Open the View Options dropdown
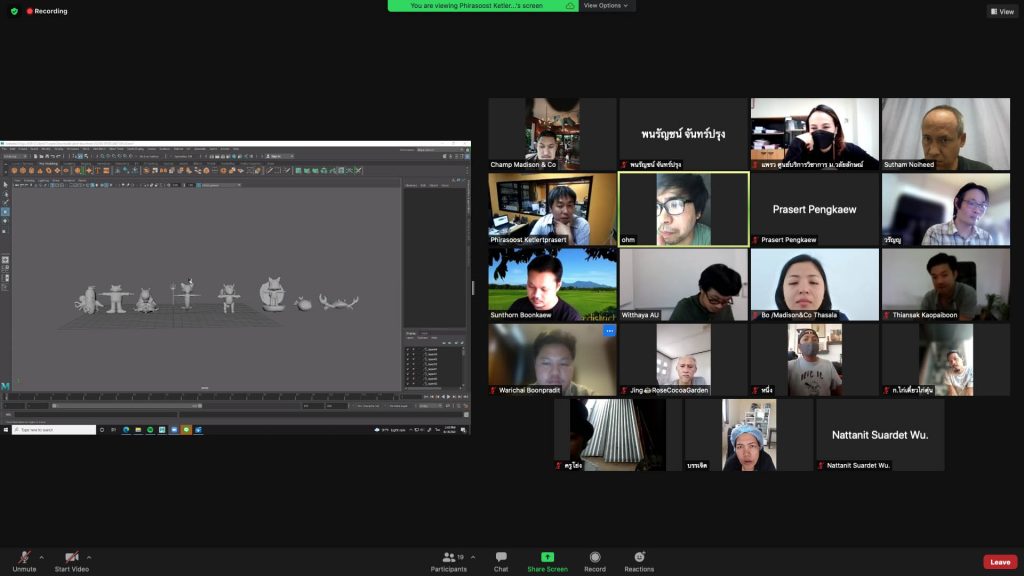 tap(606, 5)
